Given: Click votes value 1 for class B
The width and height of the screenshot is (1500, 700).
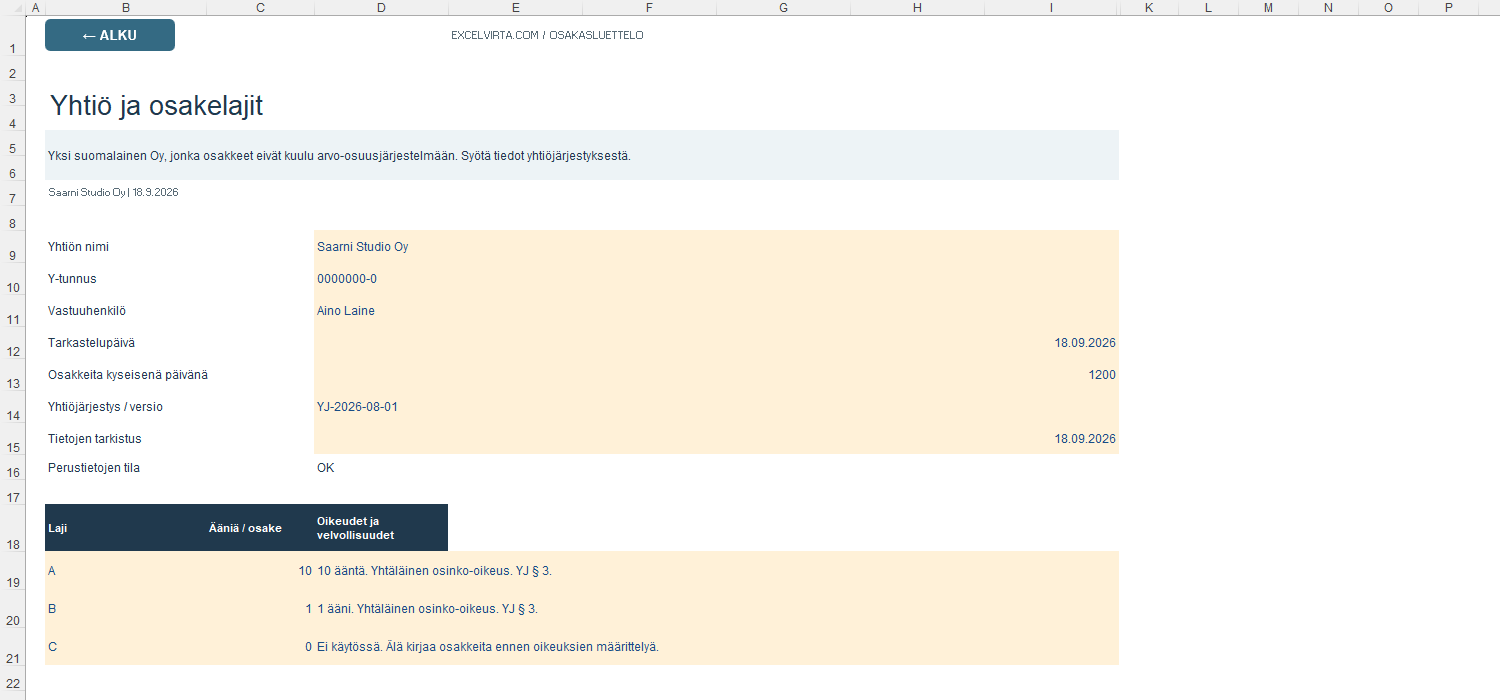Looking at the screenshot, I should (260, 608).
